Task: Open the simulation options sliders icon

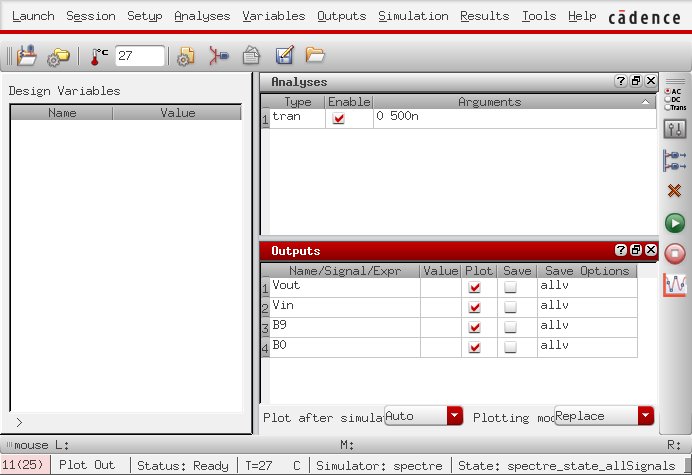Action: pyautogui.click(x=675, y=128)
